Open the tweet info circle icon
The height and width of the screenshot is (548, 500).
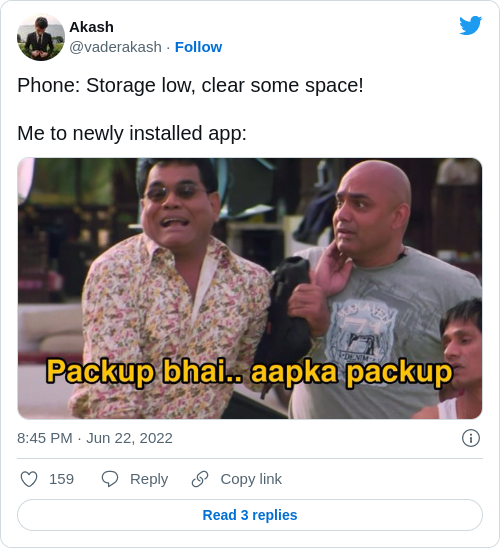(x=471, y=438)
